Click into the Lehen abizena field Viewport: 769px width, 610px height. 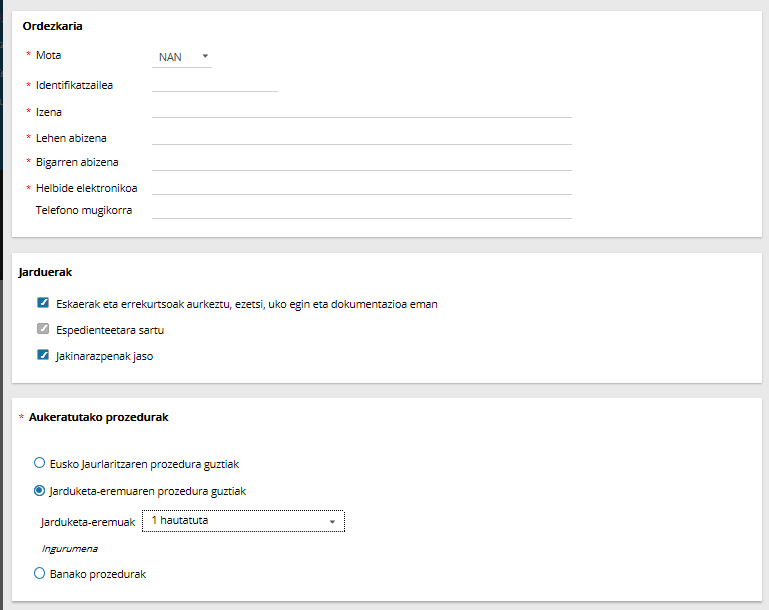[x=361, y=135]
